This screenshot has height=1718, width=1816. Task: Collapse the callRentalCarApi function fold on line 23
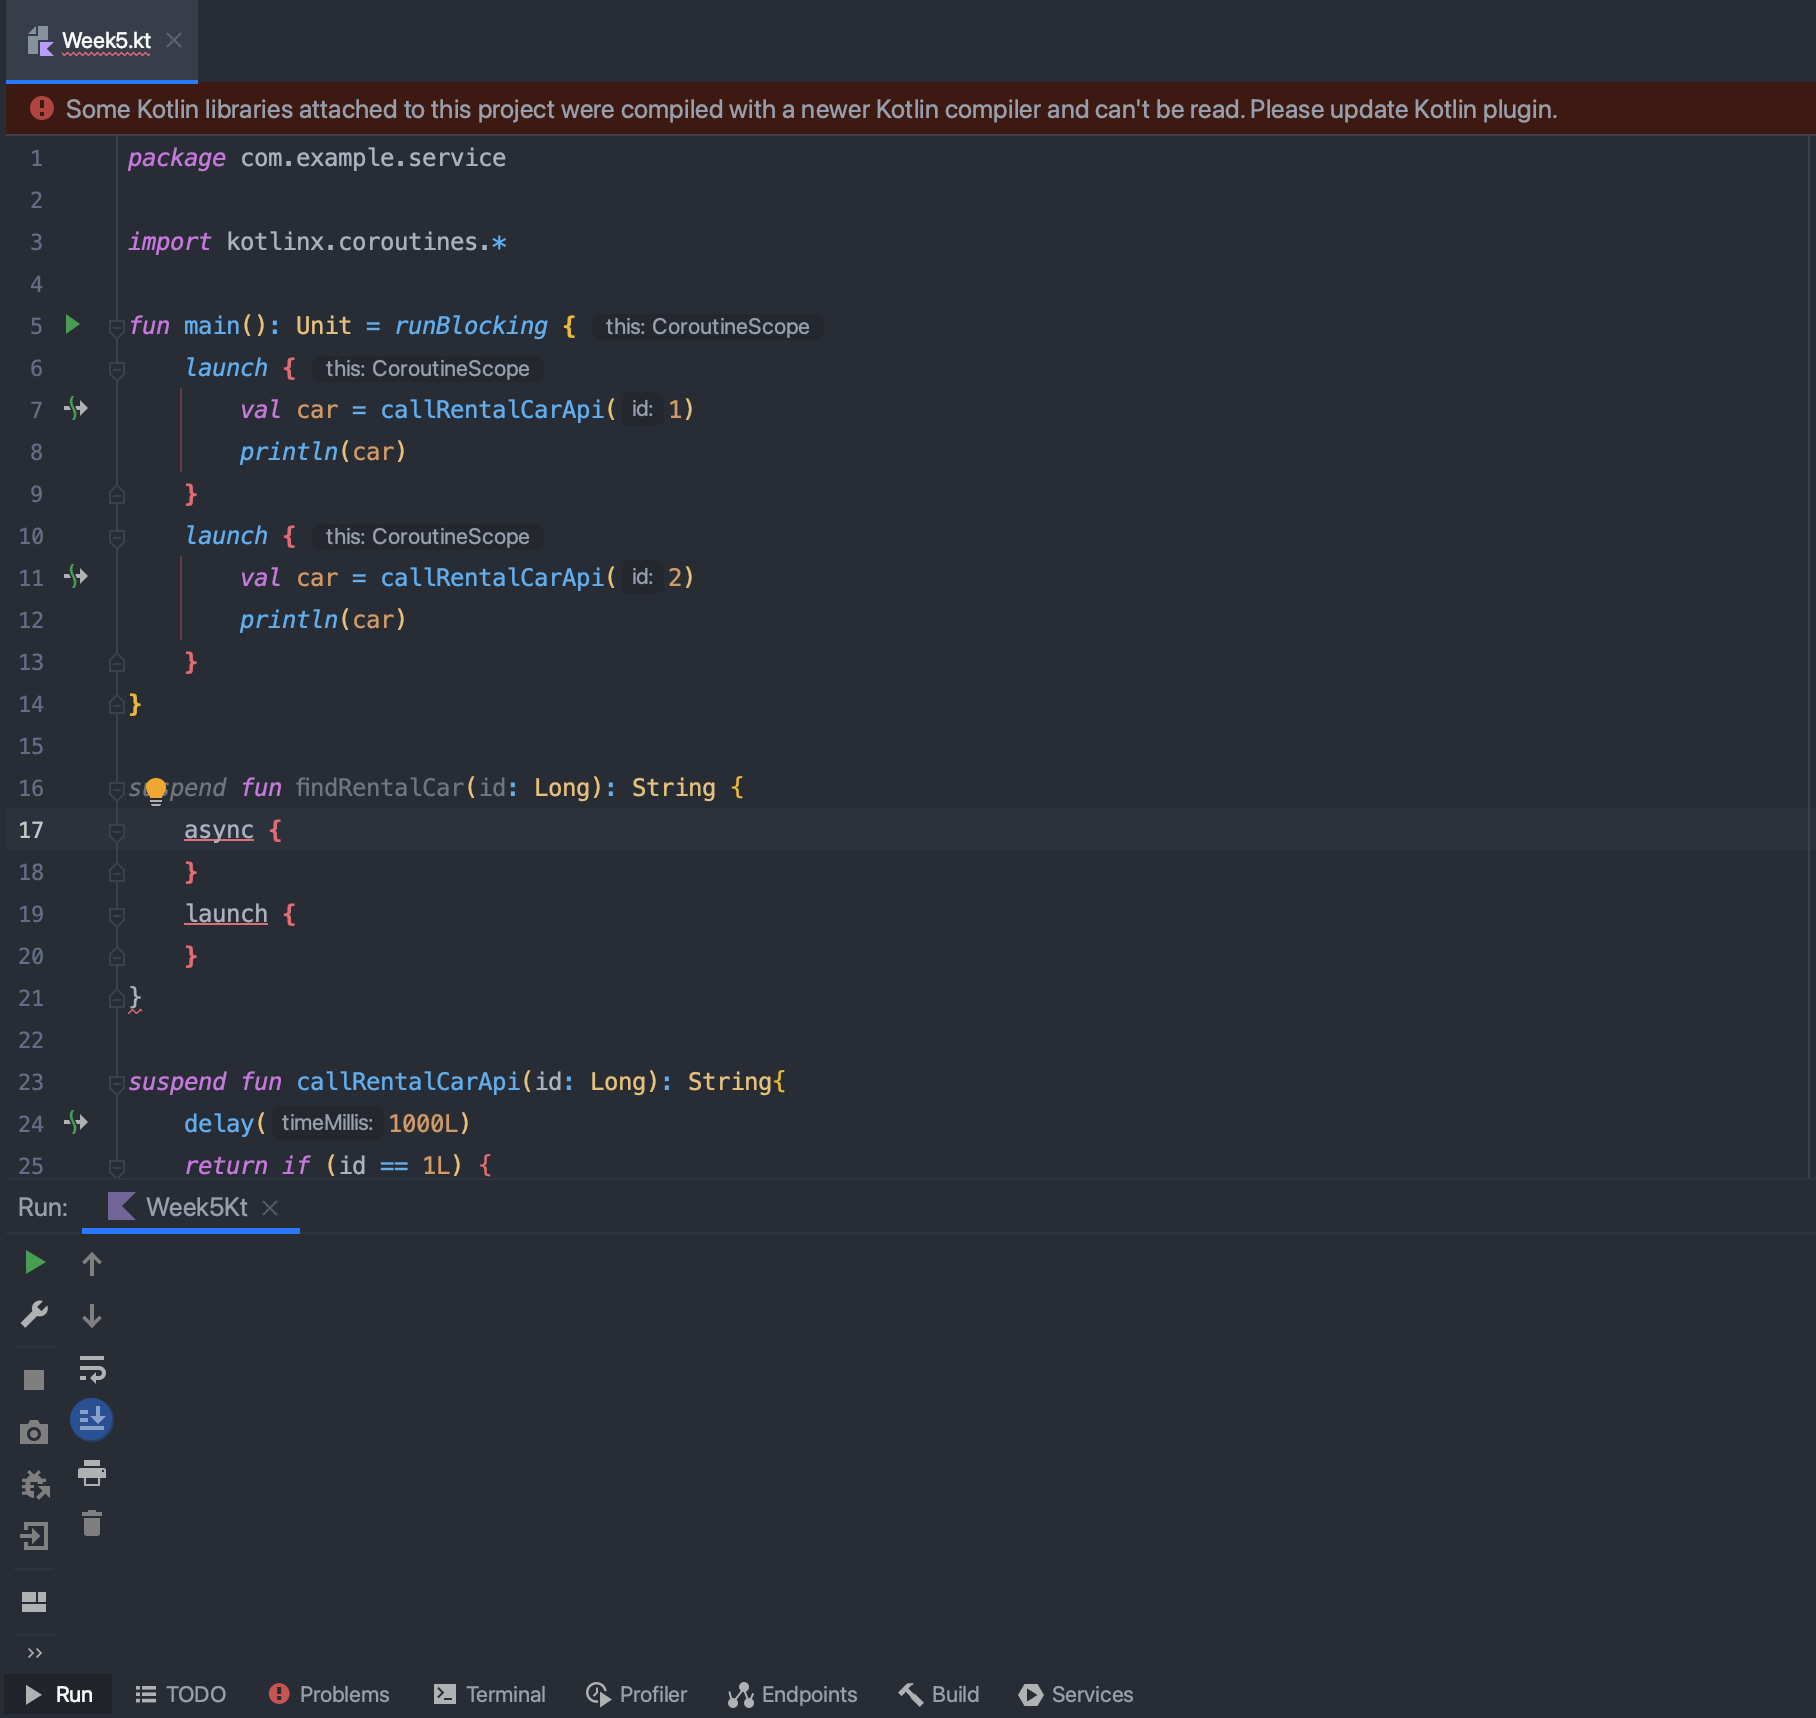(116, 1084)
